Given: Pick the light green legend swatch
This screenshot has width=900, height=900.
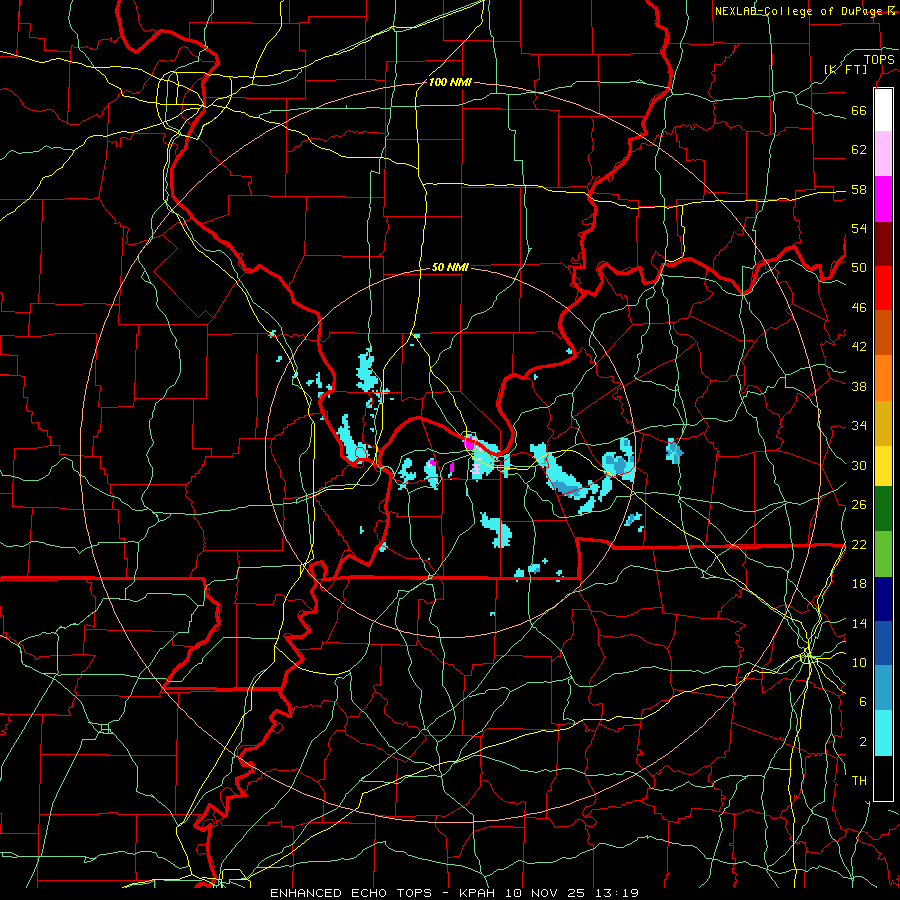Looking at the screenshot, I should 883,554.
